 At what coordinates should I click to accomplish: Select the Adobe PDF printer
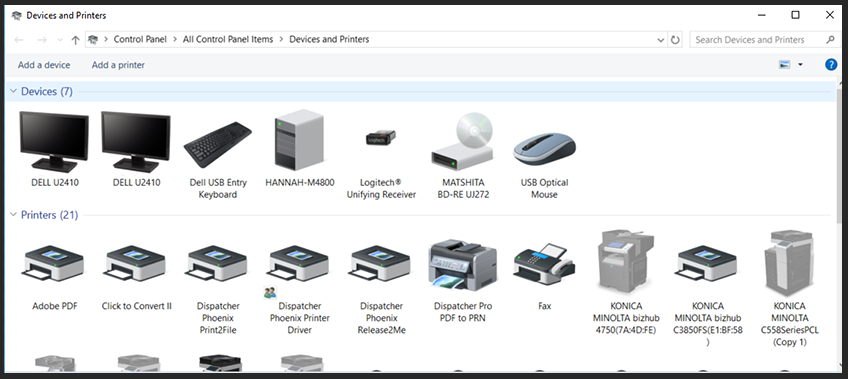[x=54, y=263]
